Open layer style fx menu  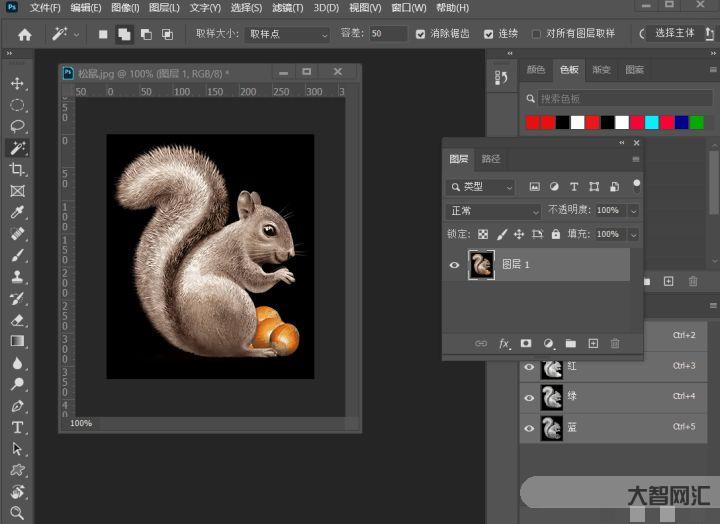pos(504,344)
